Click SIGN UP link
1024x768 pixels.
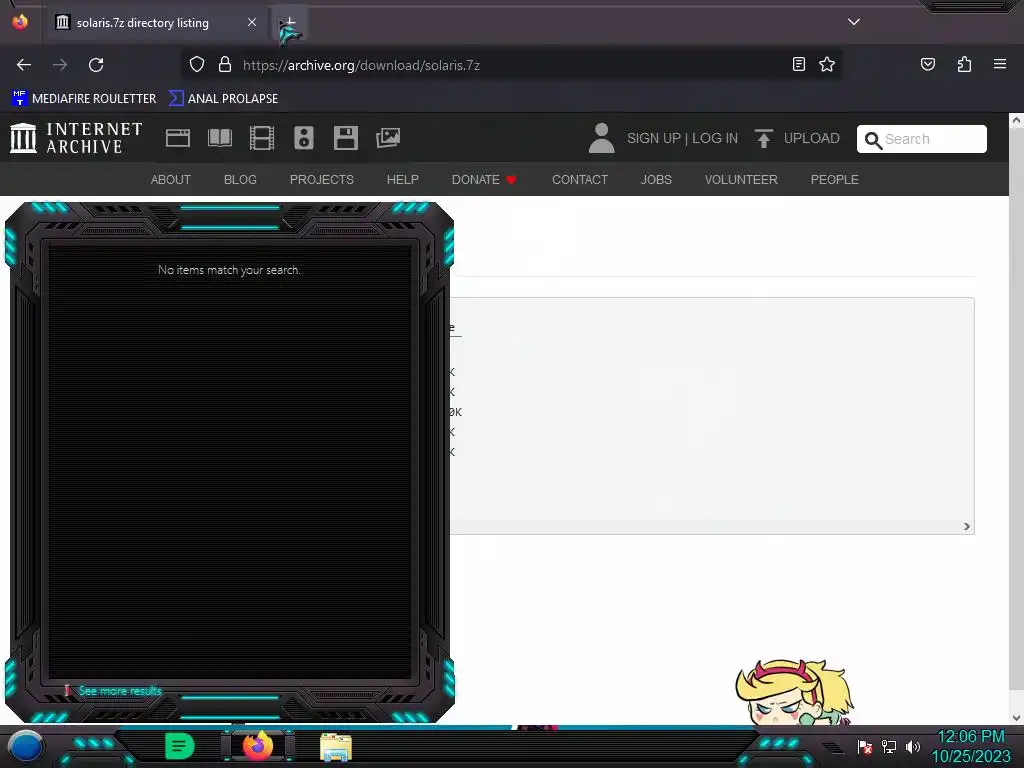coord(654,138)
